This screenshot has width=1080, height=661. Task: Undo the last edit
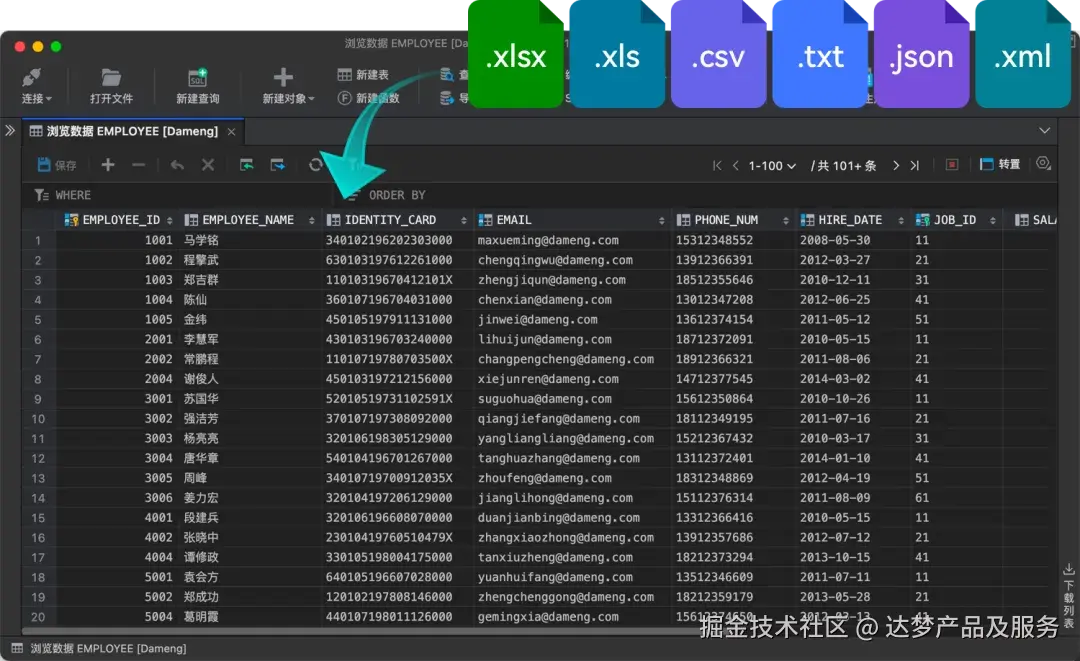point(177,165)
